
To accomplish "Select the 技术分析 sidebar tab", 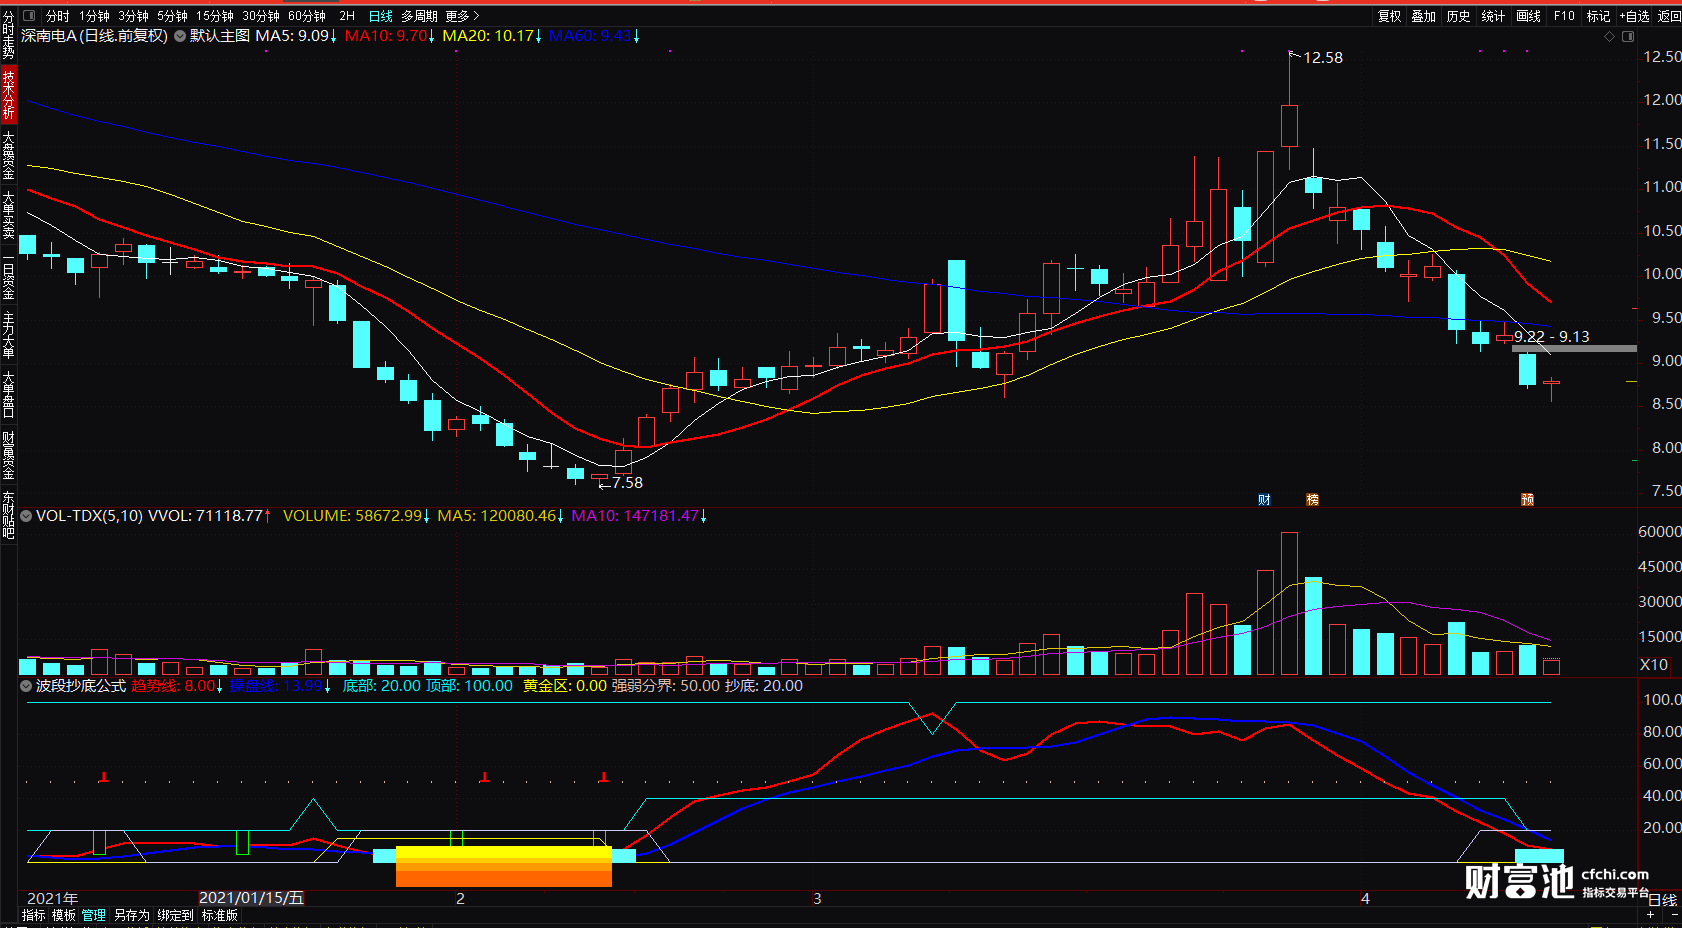I will pos(8,94).
